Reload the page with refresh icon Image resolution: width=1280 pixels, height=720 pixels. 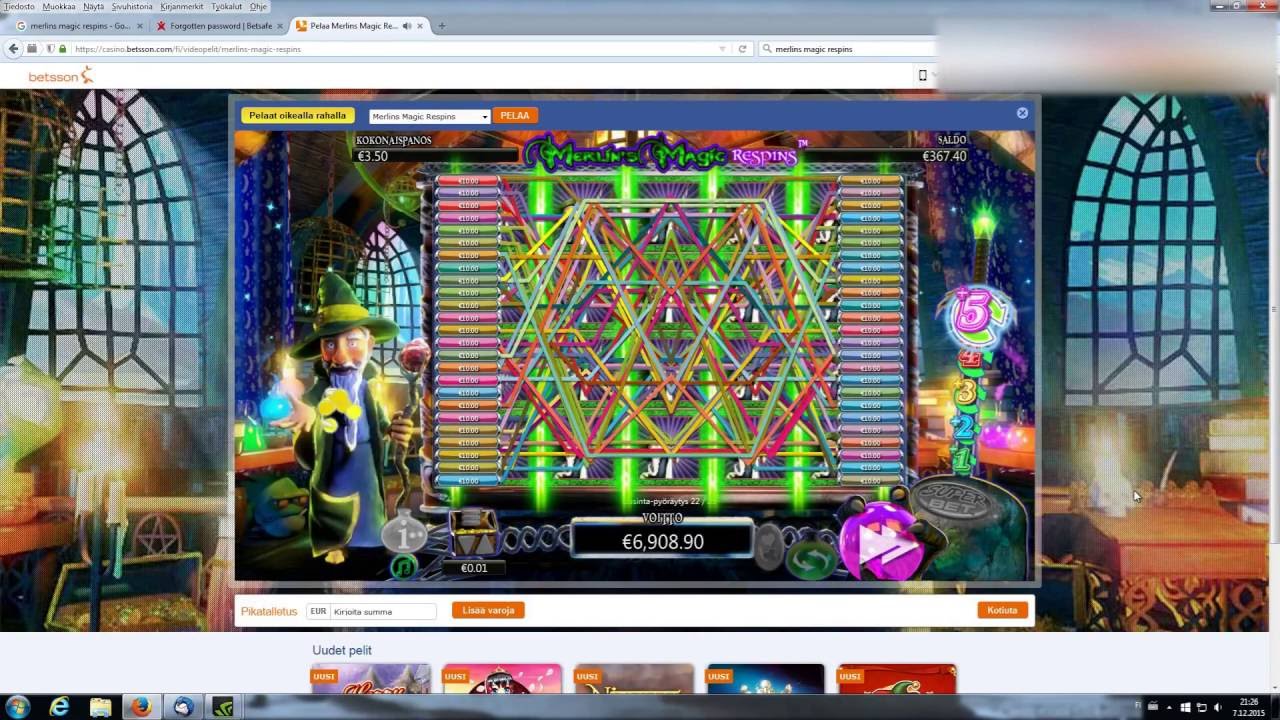[742, 48]
